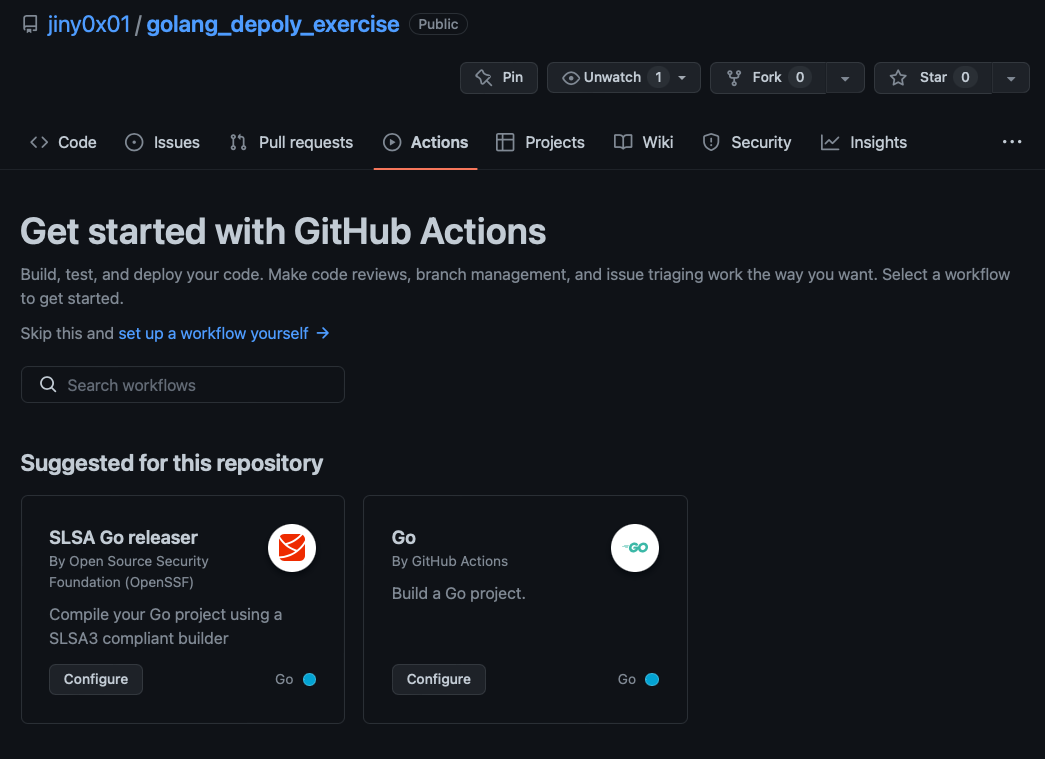Viewport: 1045px width, 759px height.
Task: Open the Wiki tab
Action: 644,142
